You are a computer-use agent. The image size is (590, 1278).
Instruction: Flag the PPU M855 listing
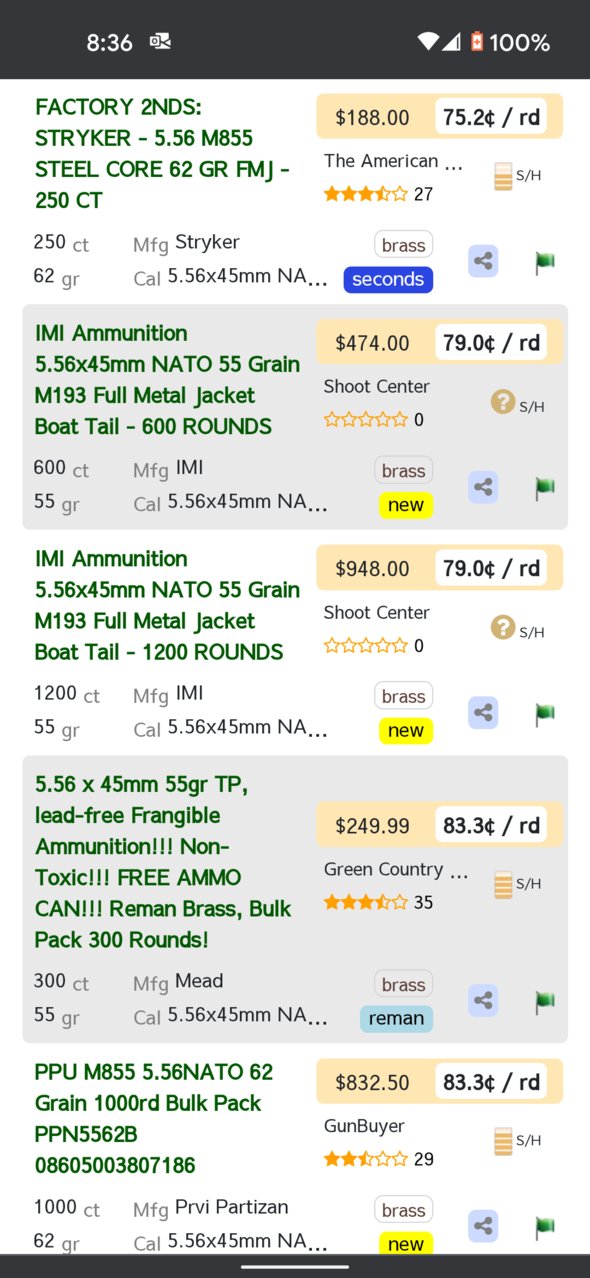click(x=544, y=1226)
